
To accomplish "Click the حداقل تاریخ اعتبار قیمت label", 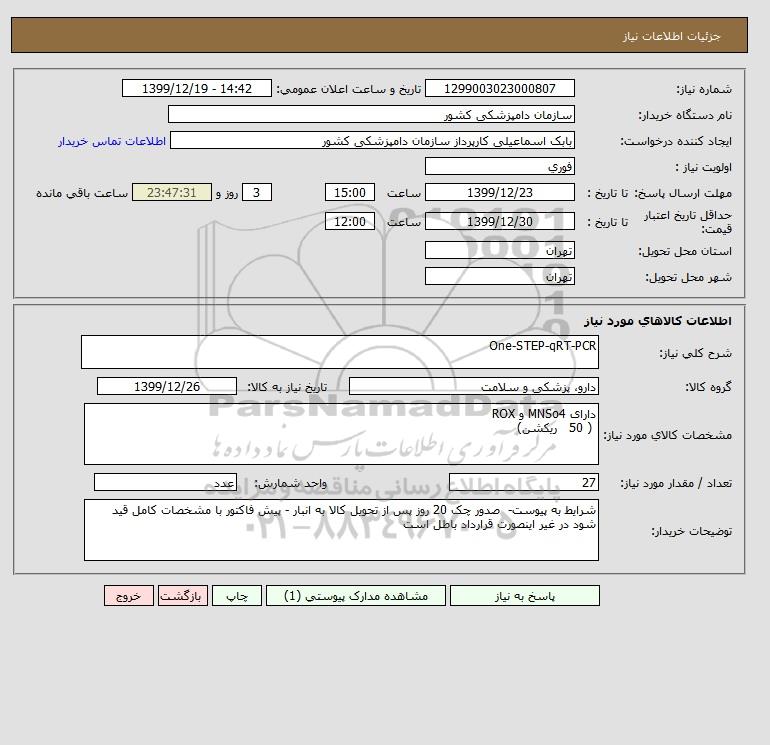I will pyautogui.click(x=688, y=222).
